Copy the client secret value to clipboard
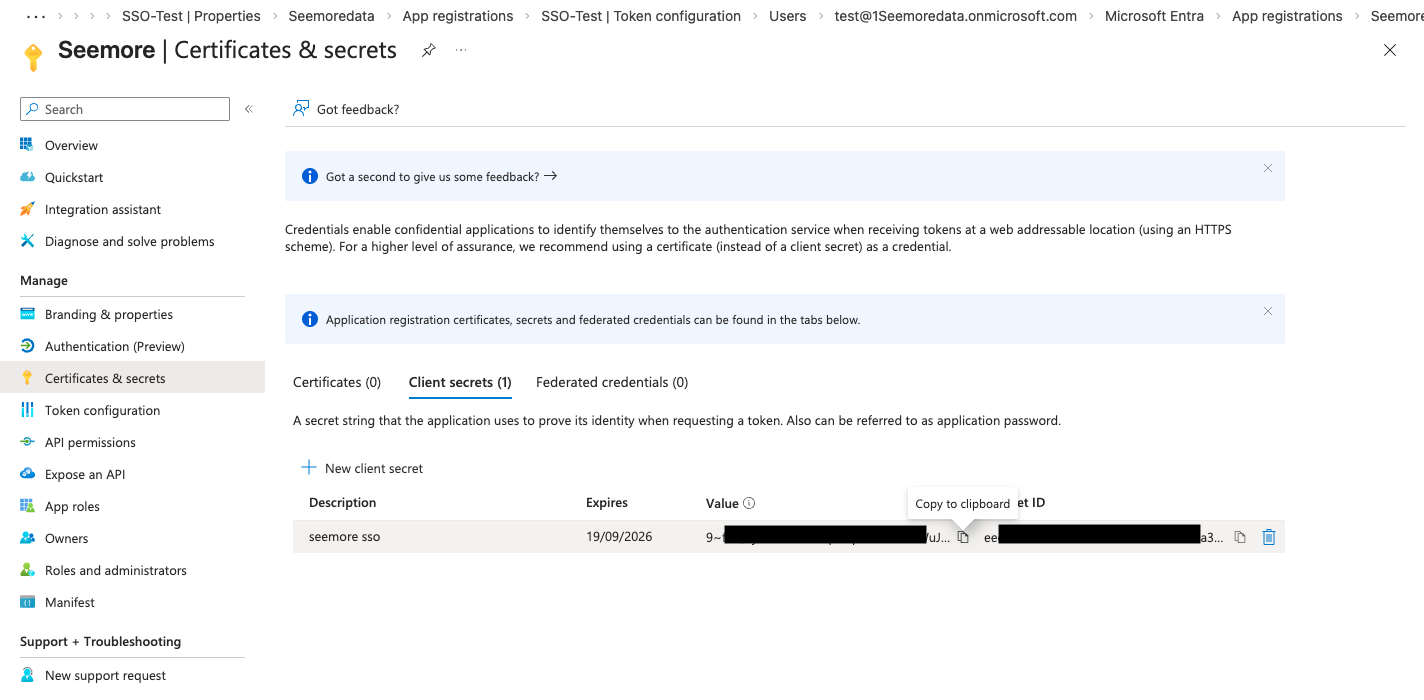1424x700 pixels. 961,537
